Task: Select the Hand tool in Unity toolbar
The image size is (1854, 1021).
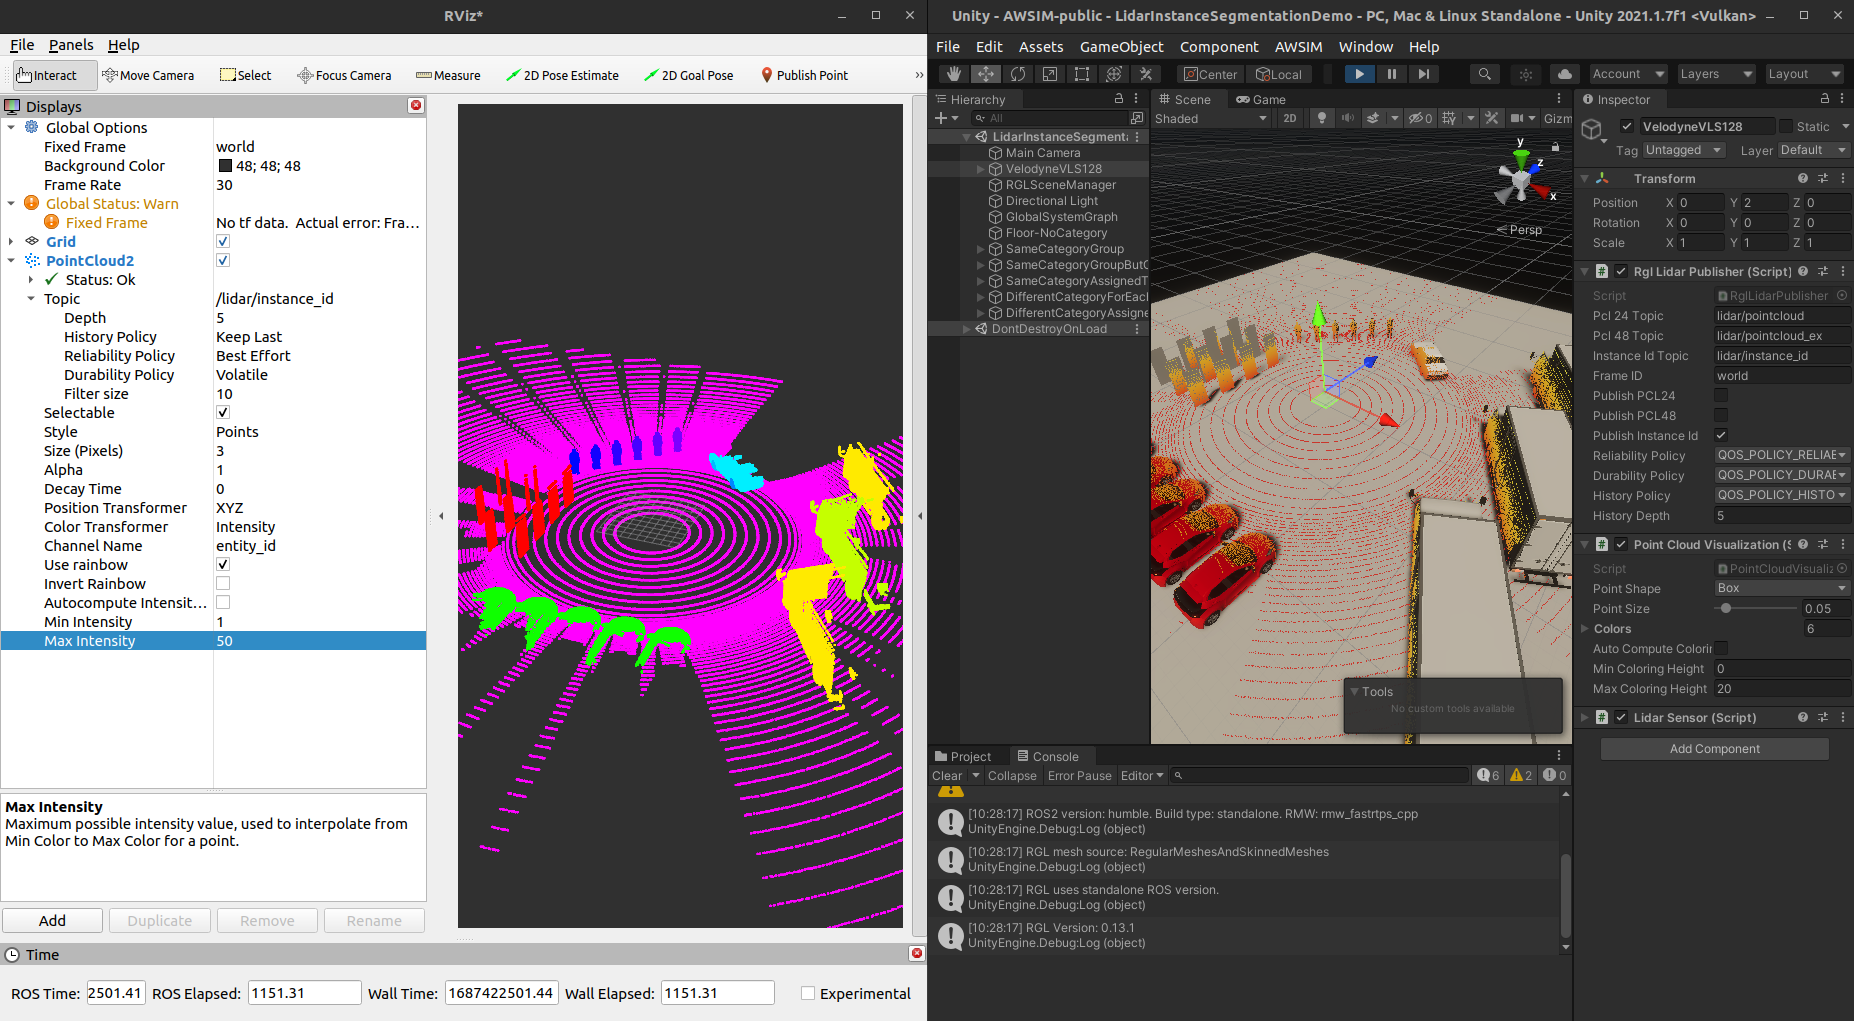Action: [953, 73]
